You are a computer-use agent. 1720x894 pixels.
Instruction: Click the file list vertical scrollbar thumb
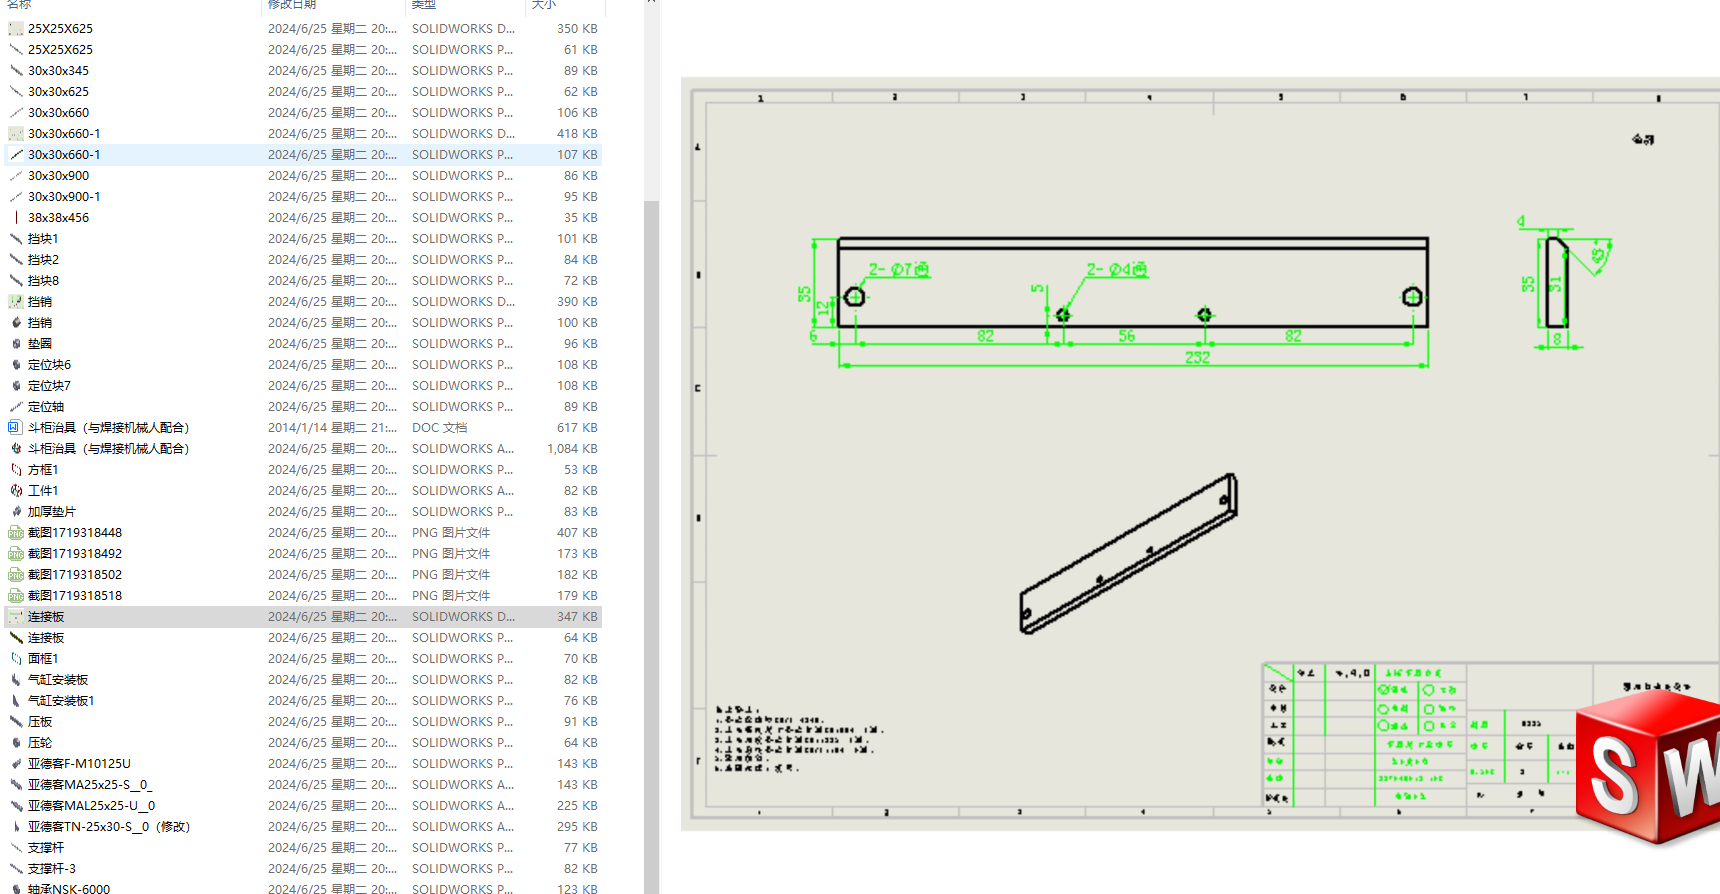coord(651,547)
